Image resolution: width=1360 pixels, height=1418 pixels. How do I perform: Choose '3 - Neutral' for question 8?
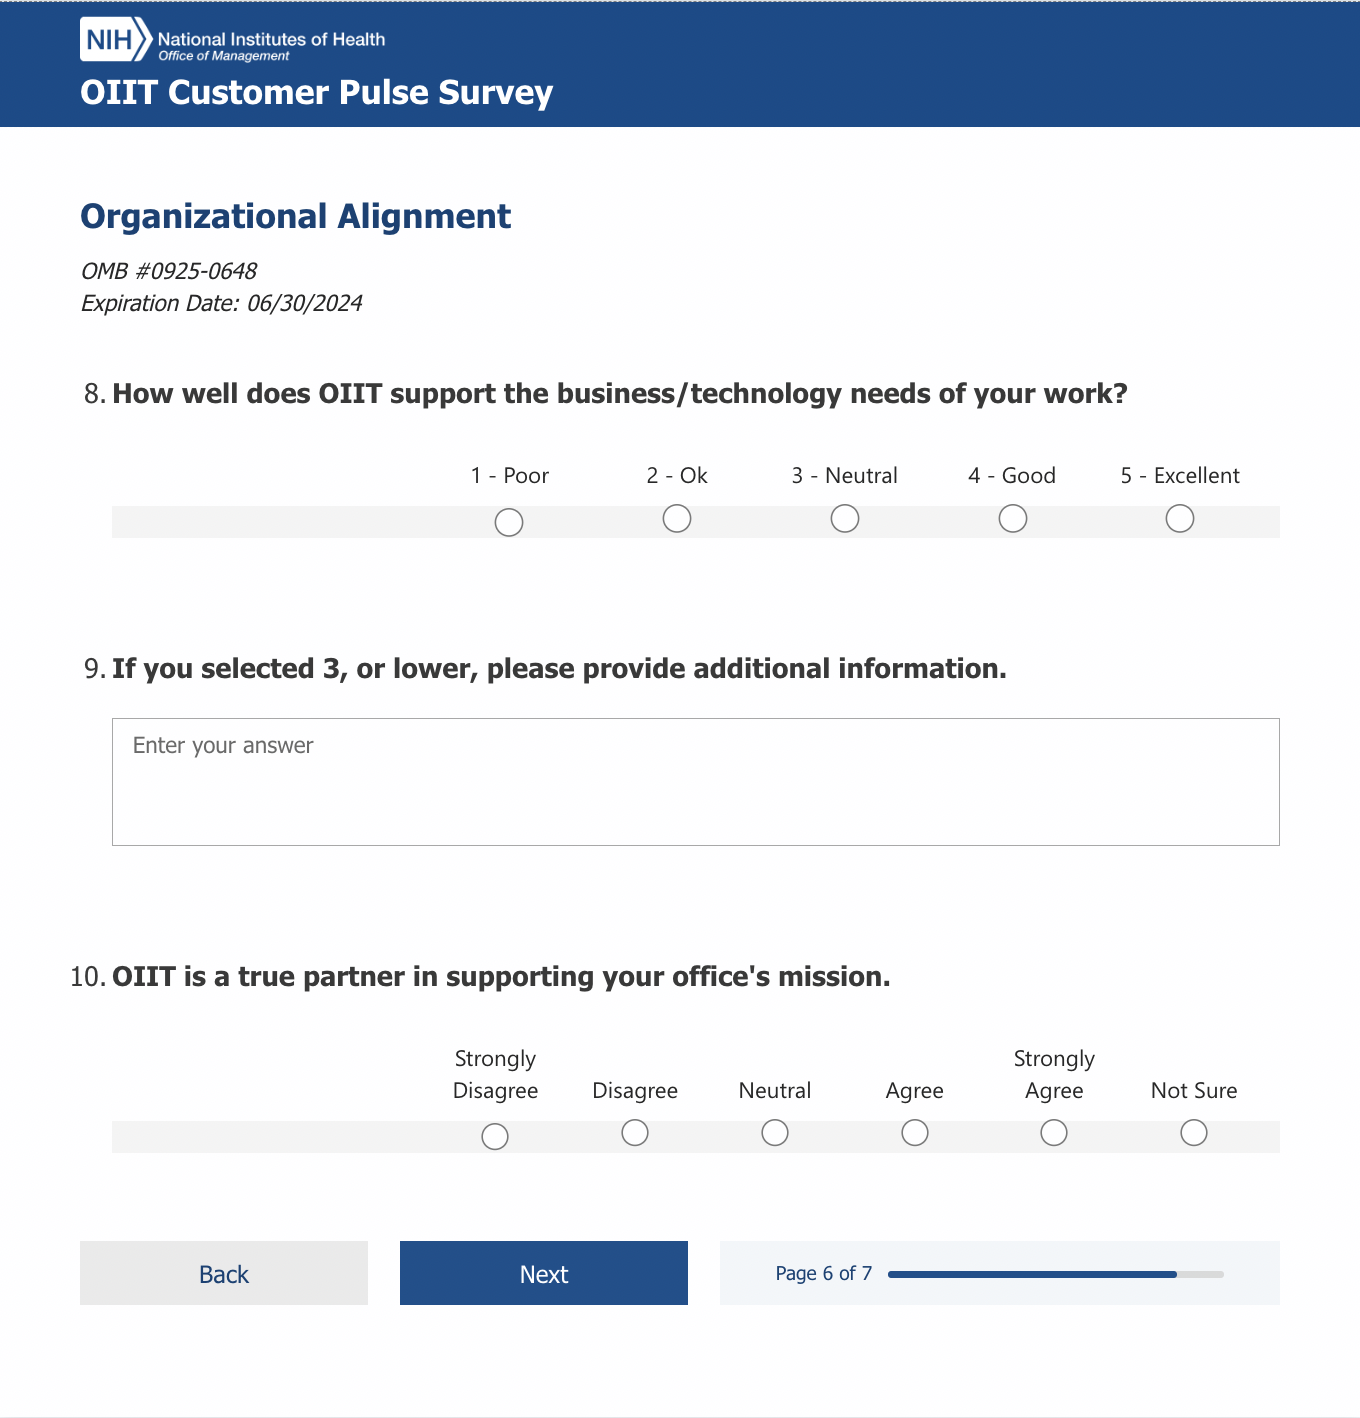(x=845, y=519)
